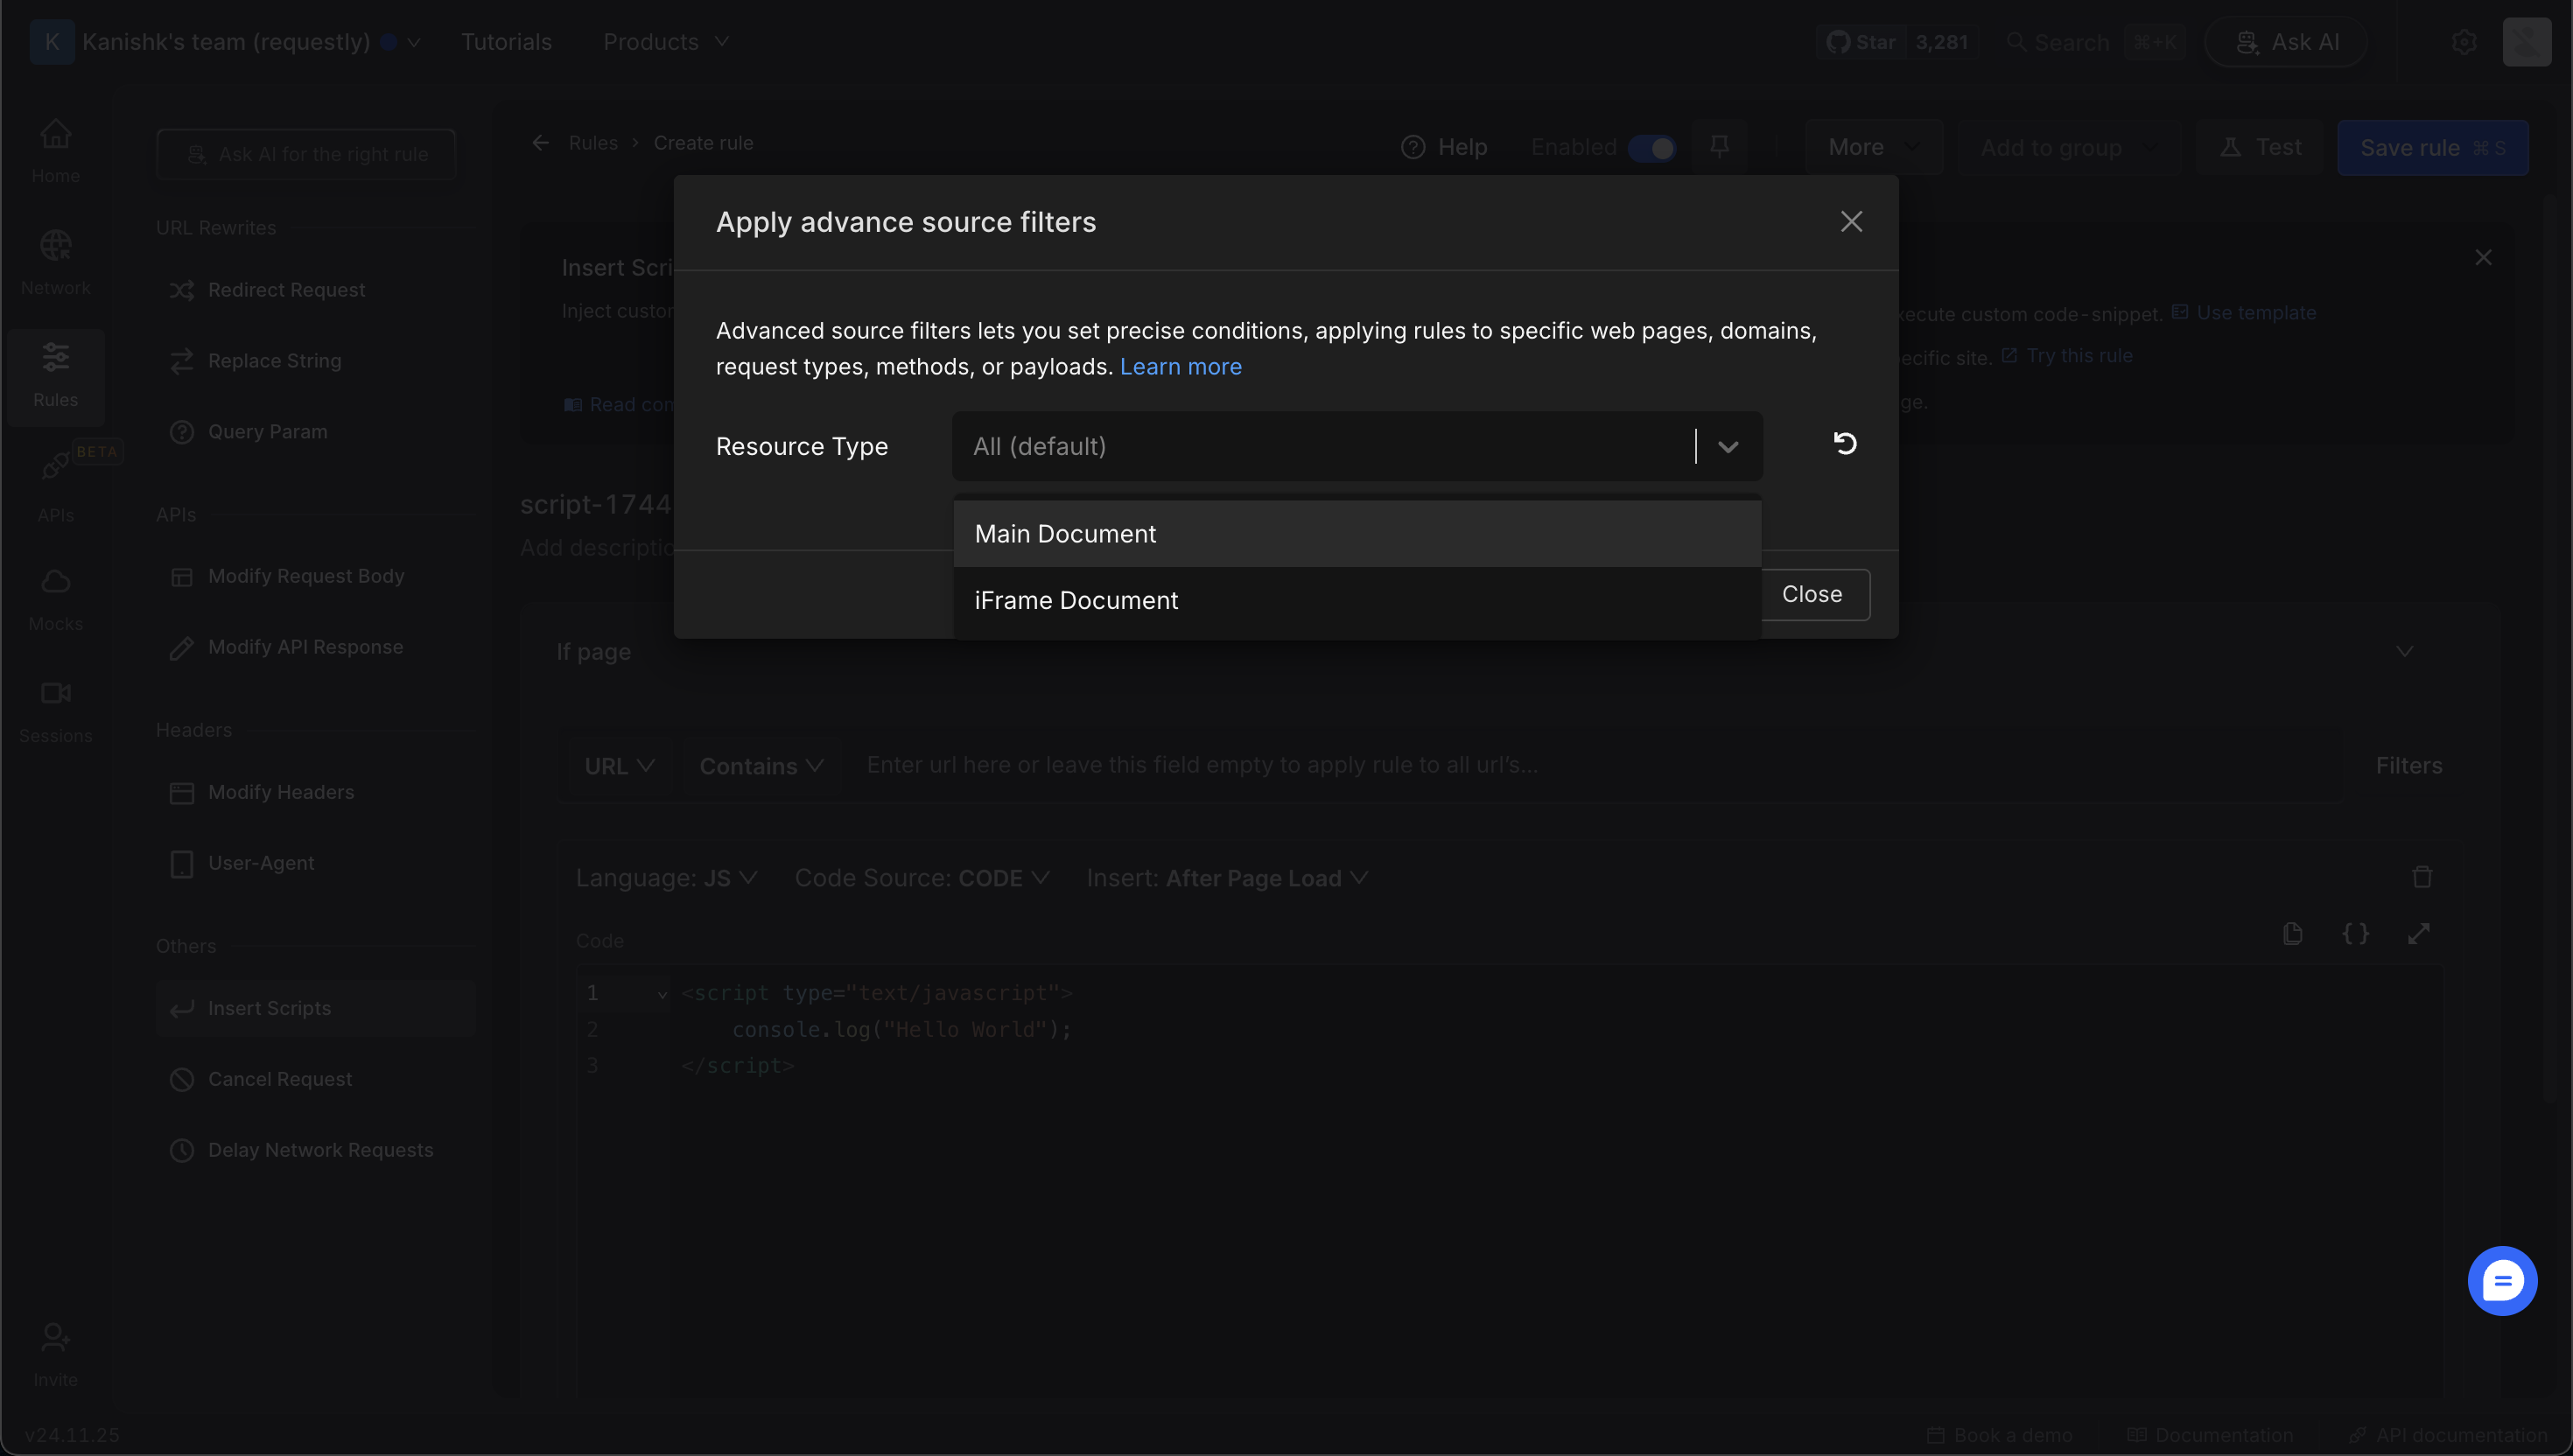This screenshot has width=2573, height=1456.
Task: Click the delete script trash icon
Action: 2421,877
